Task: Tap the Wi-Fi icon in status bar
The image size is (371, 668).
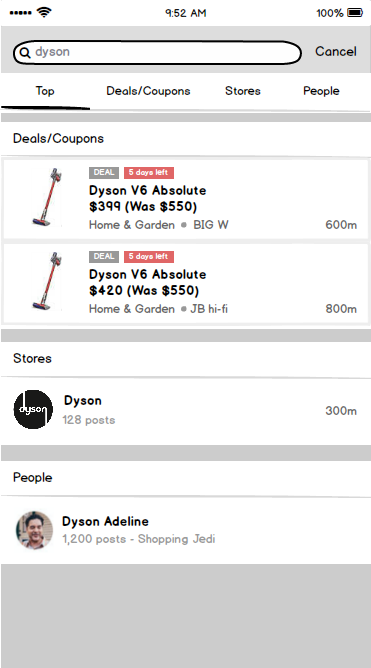Action: (x=43, y=12)
